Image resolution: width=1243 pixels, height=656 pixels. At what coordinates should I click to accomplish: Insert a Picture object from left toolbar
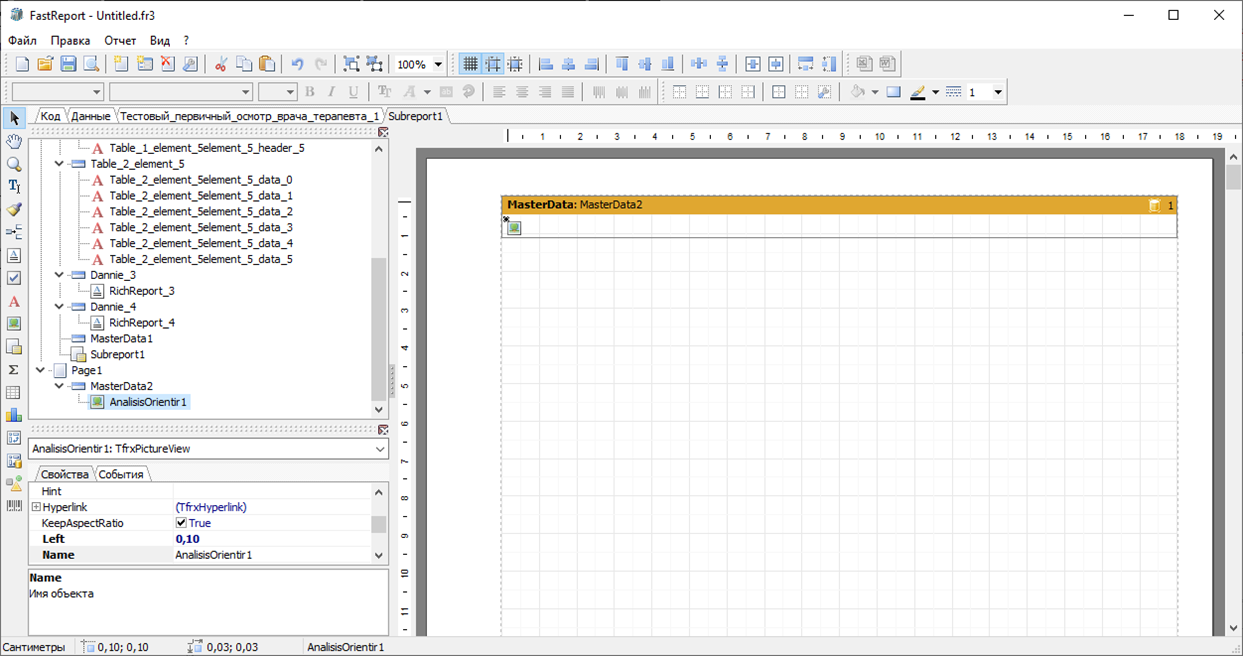click(14, 324)
